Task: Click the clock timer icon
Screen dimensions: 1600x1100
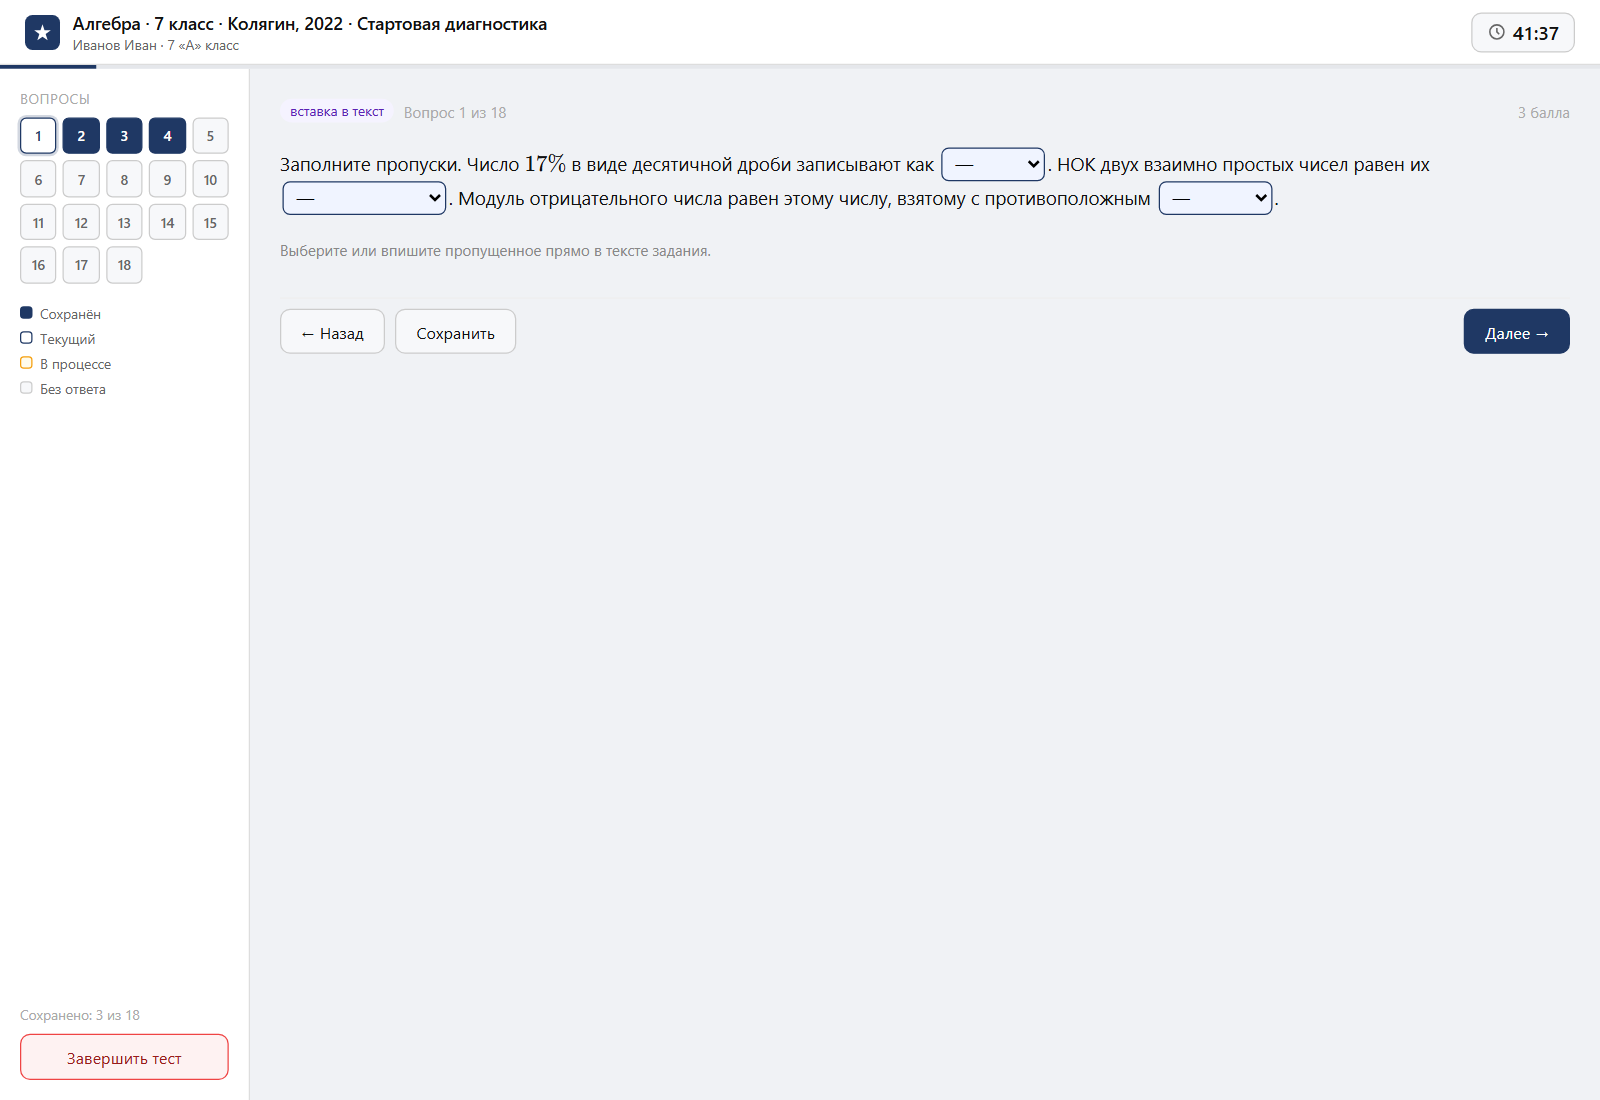Action: click(1496, 32)
